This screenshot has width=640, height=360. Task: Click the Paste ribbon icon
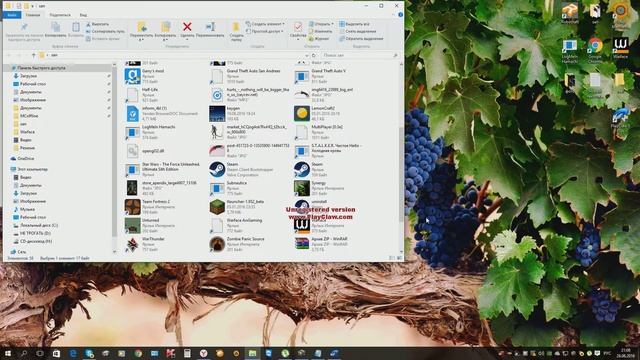click(76, 27)
